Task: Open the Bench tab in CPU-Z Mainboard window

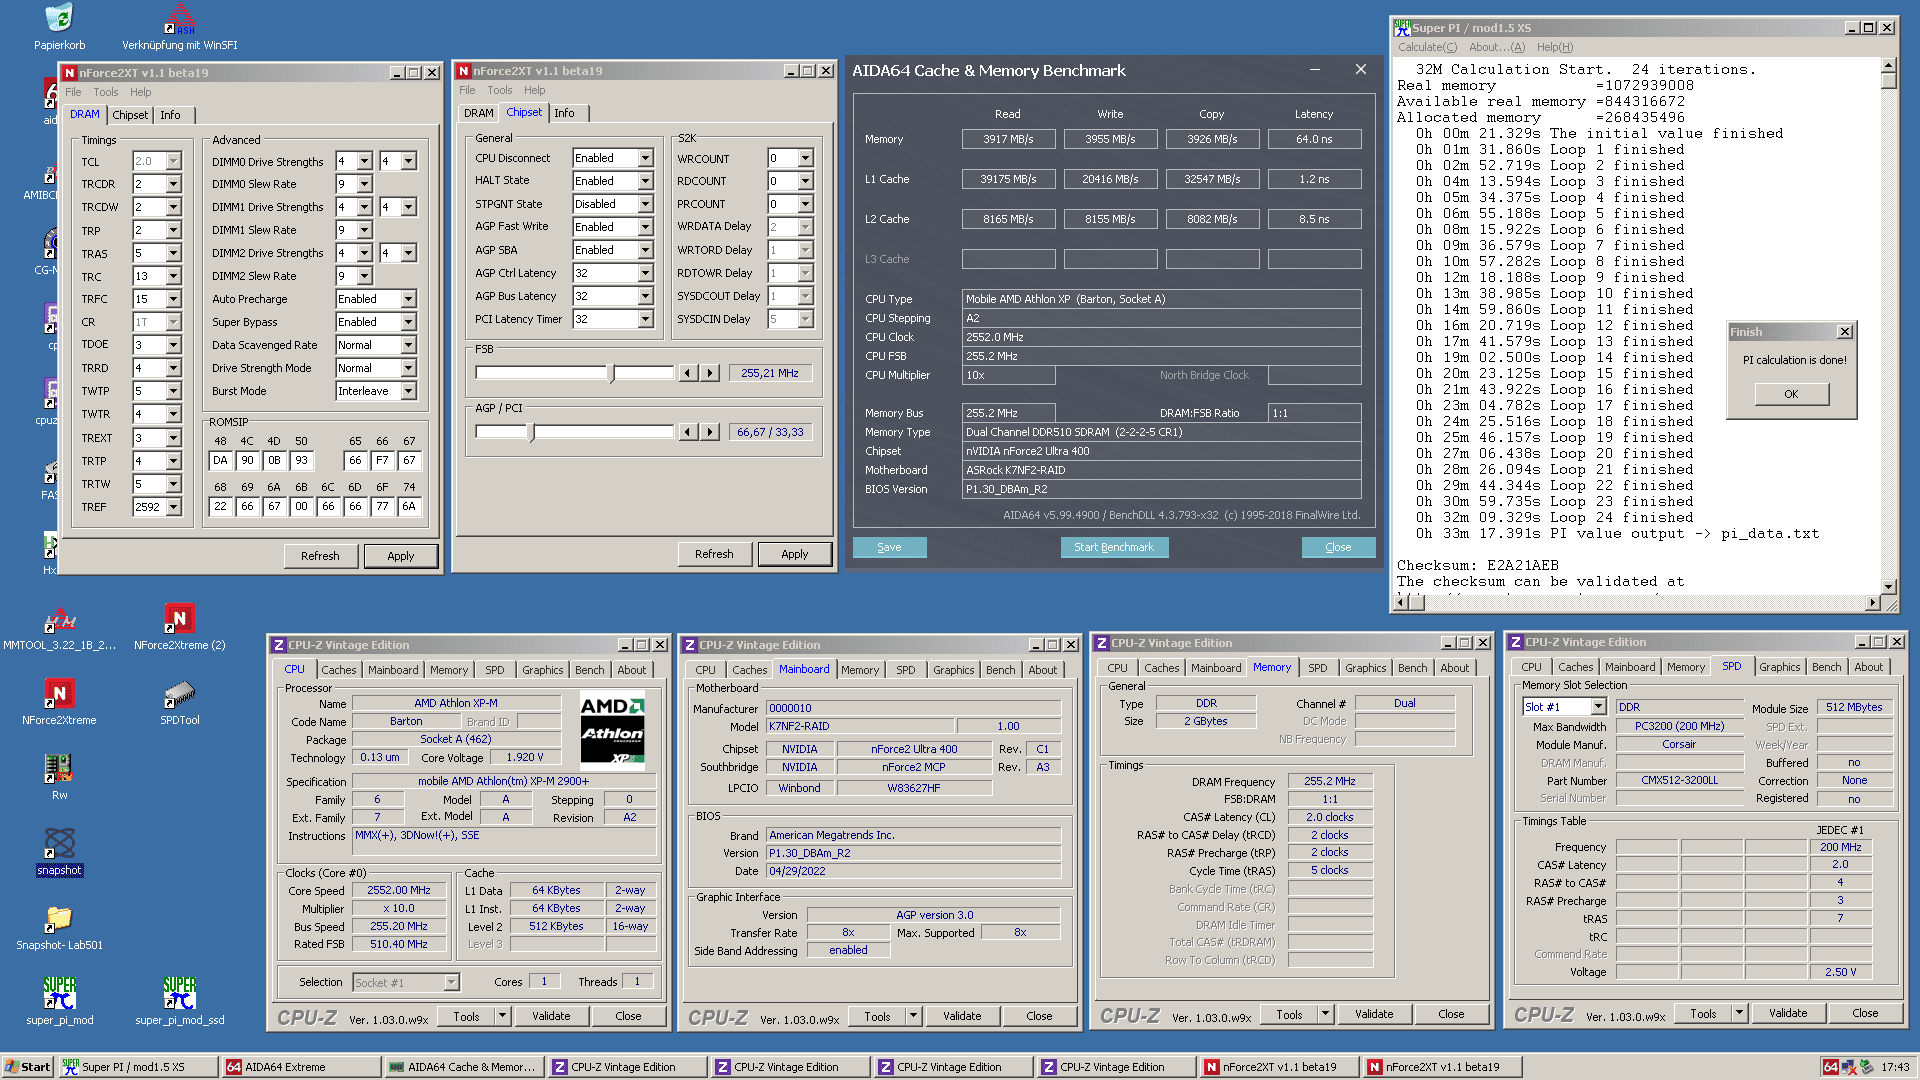Action: [1000, 670]
